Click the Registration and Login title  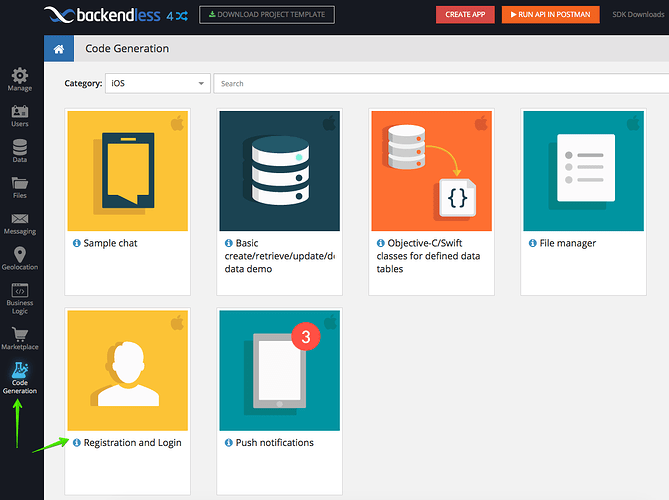tap(132, 443)
